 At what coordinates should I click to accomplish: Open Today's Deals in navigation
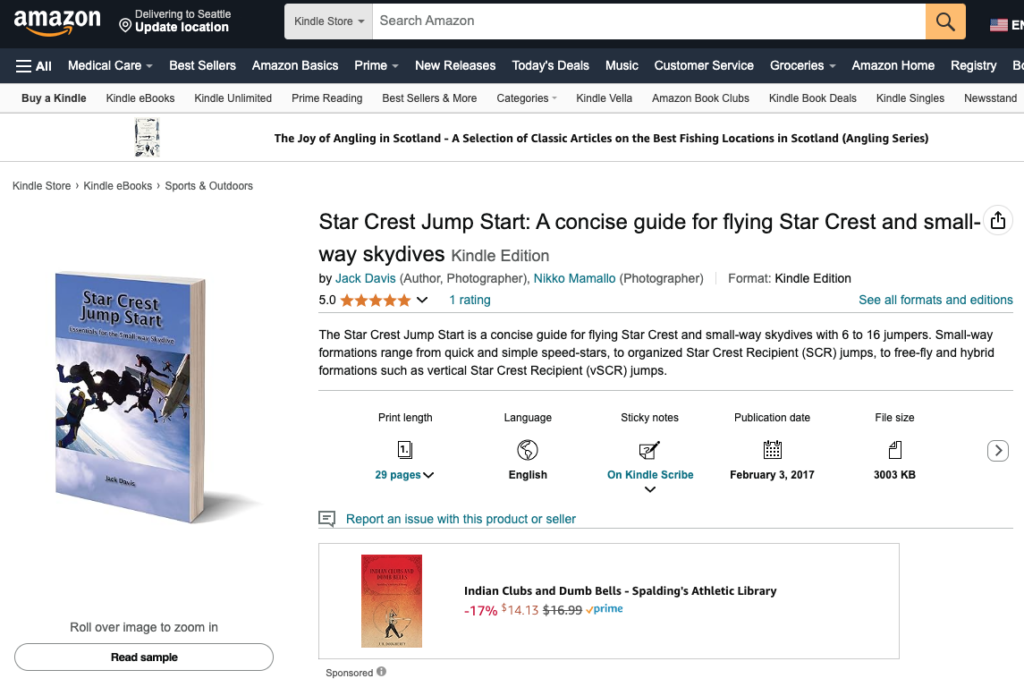[x=550, y=66]
